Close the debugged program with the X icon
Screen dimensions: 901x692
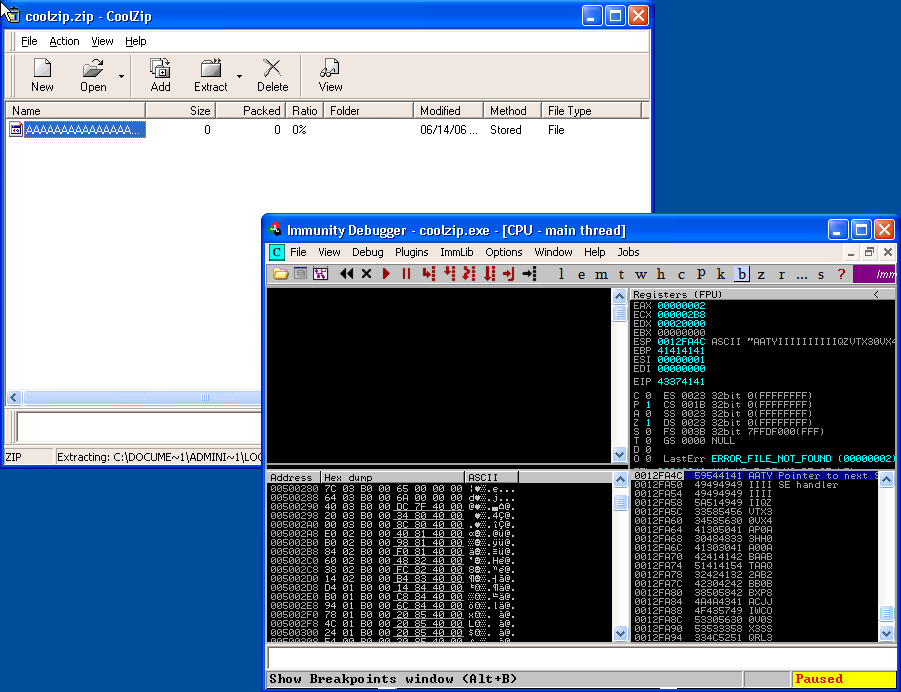[367, 274]
